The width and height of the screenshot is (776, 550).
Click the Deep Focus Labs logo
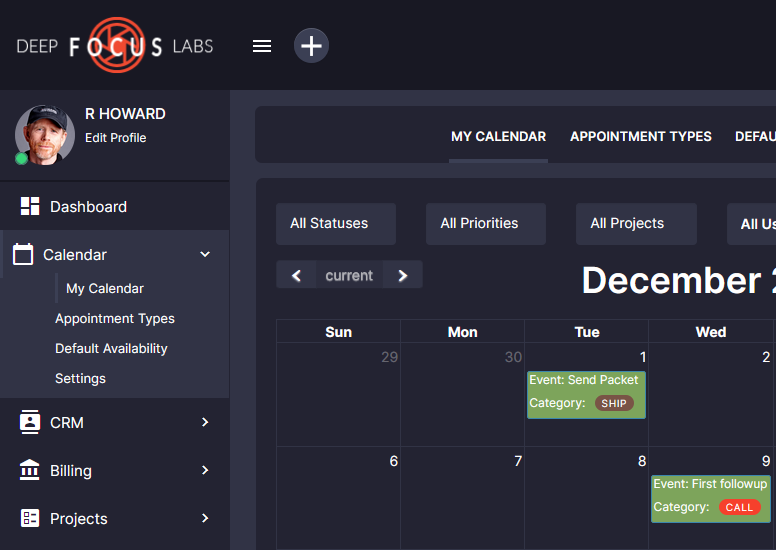(115, 46)
